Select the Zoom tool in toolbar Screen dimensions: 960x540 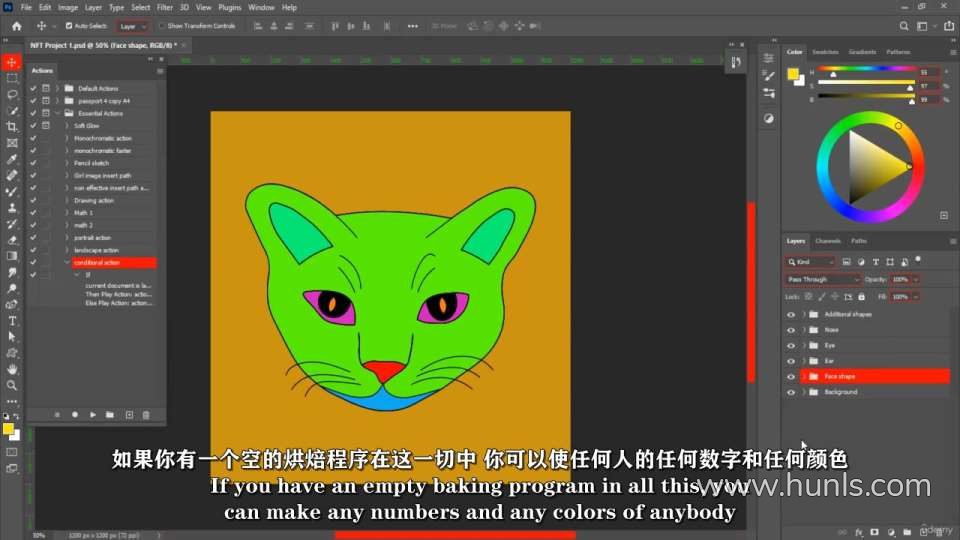click(x=12, y=385)
